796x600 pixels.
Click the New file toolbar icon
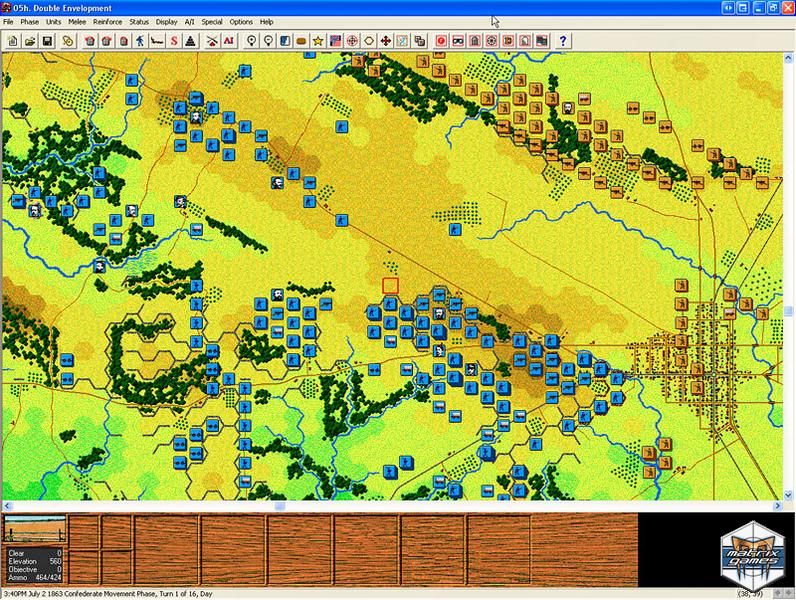[13, 41]
